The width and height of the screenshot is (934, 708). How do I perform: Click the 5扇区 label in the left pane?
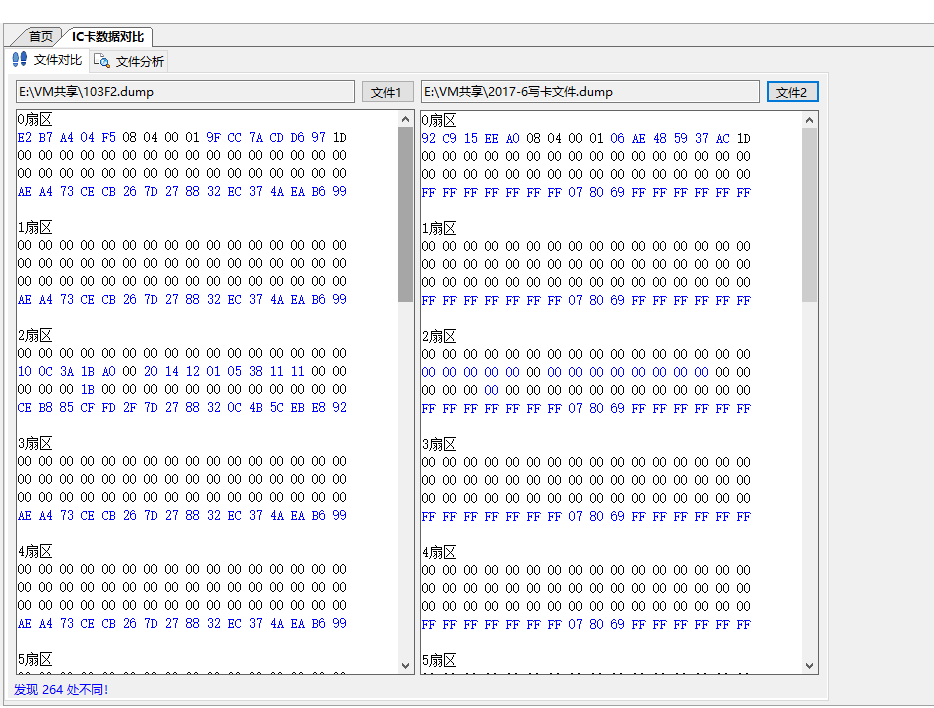[x=35, y=659]
